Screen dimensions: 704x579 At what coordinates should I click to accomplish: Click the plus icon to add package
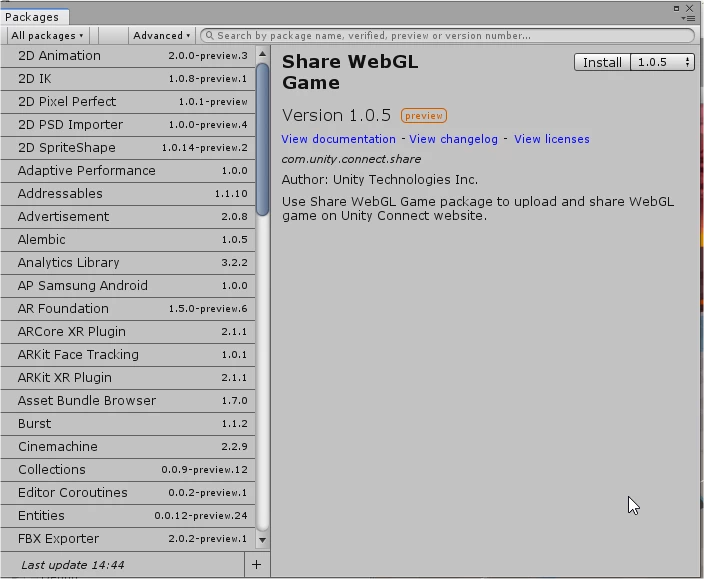tap(257, 565)
